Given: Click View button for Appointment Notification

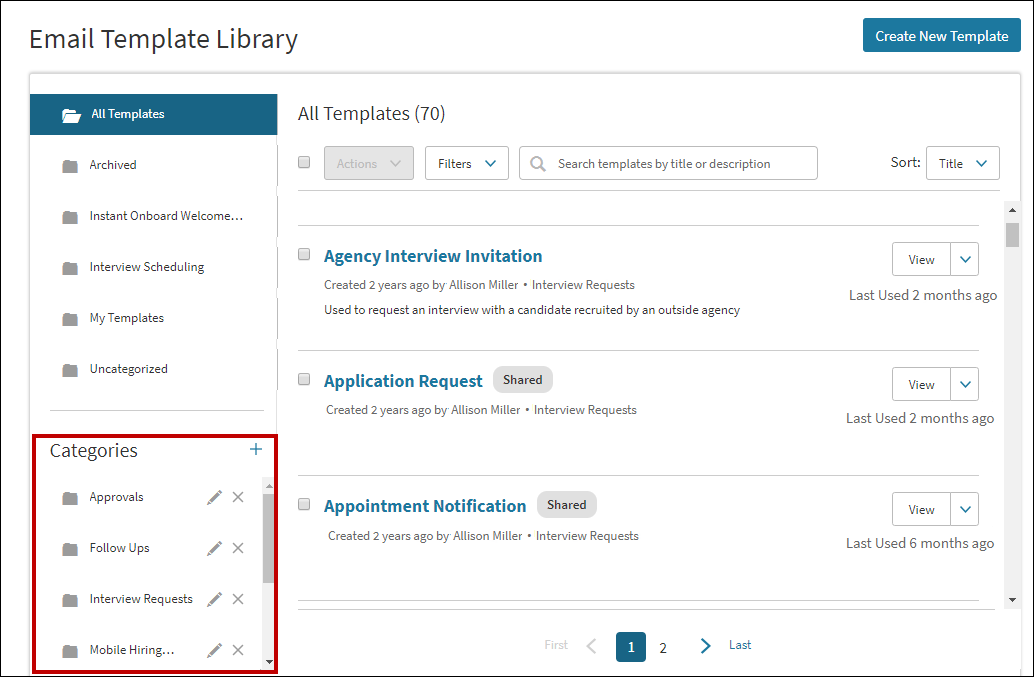Looking at the screenshot, I should click(x=921, y=509).
